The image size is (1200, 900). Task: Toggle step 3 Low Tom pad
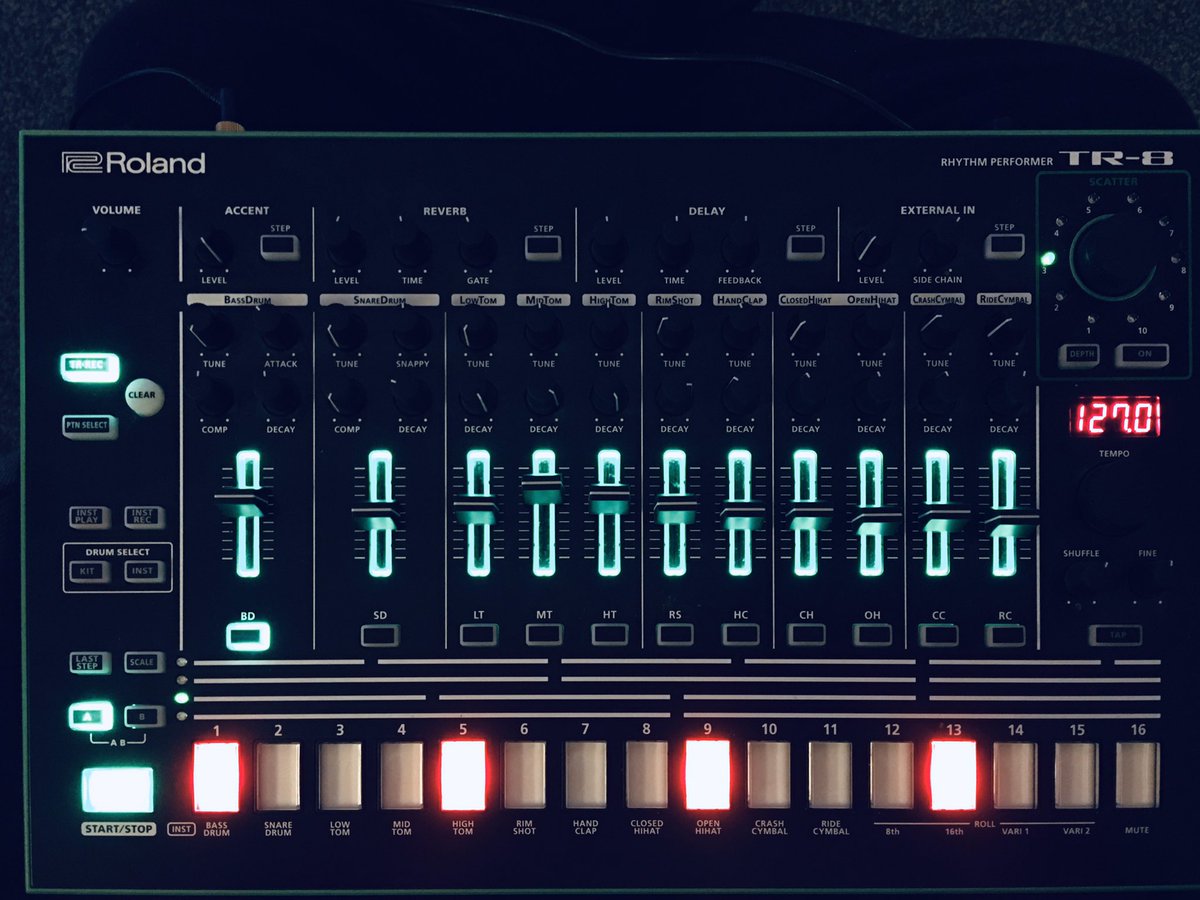pos(340,776)
